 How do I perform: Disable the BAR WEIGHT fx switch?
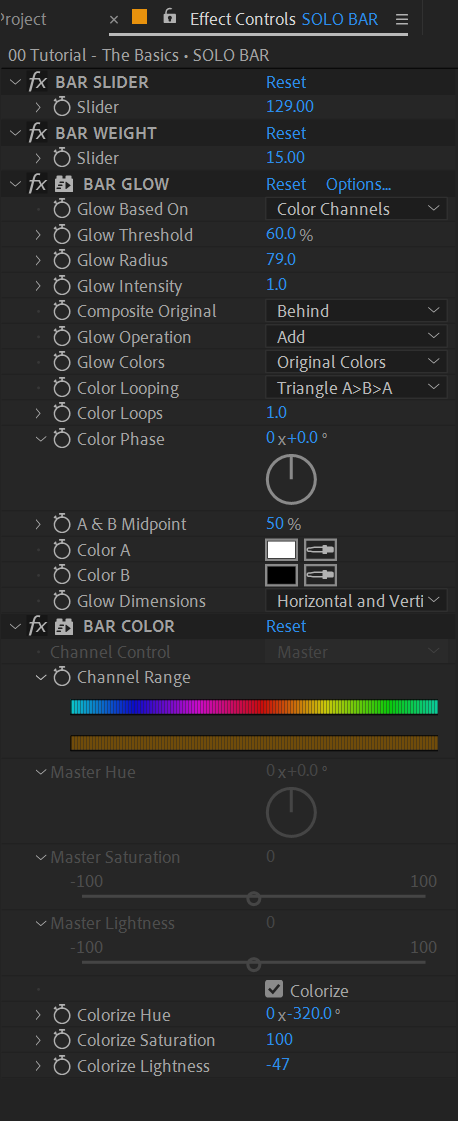click(38, 134)
